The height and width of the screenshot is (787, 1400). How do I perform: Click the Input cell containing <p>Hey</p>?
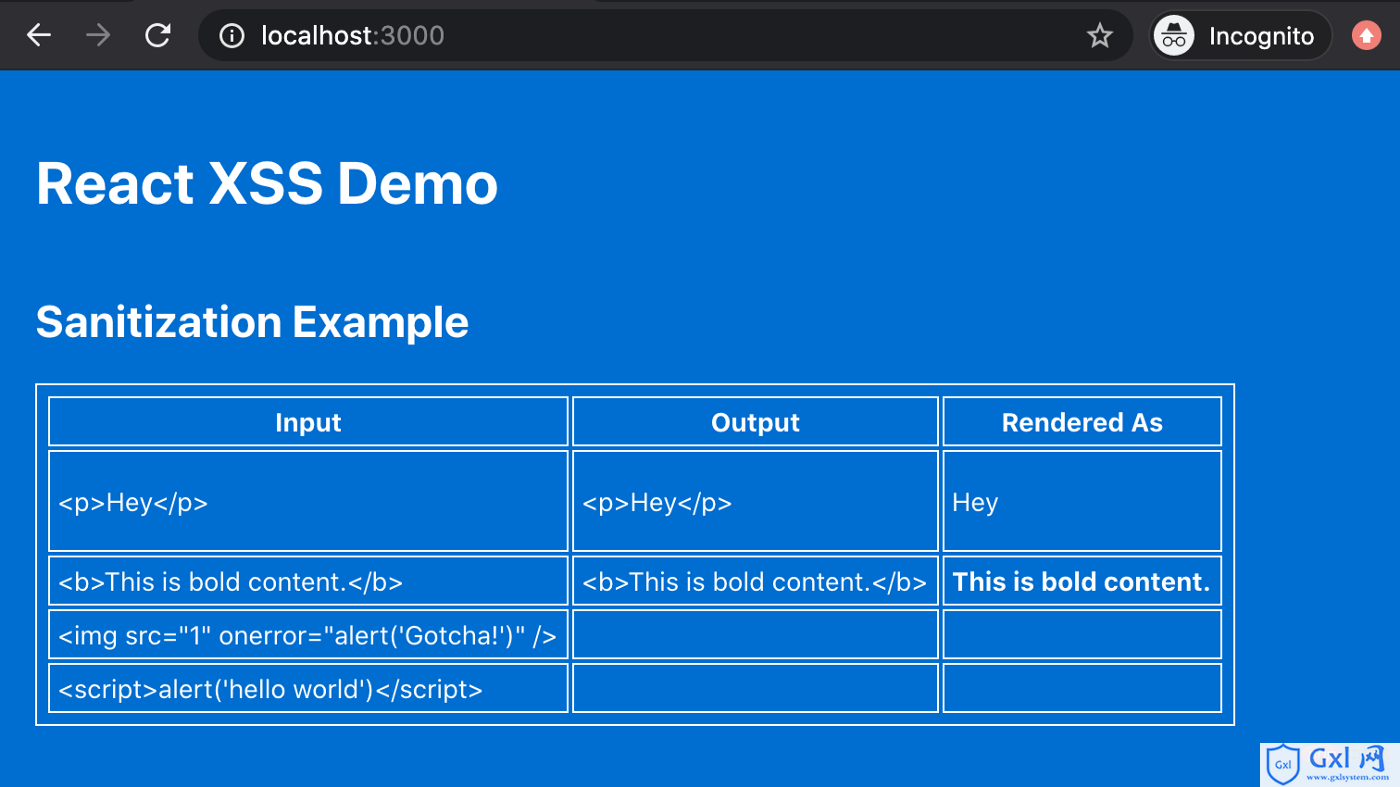(308, 501)
